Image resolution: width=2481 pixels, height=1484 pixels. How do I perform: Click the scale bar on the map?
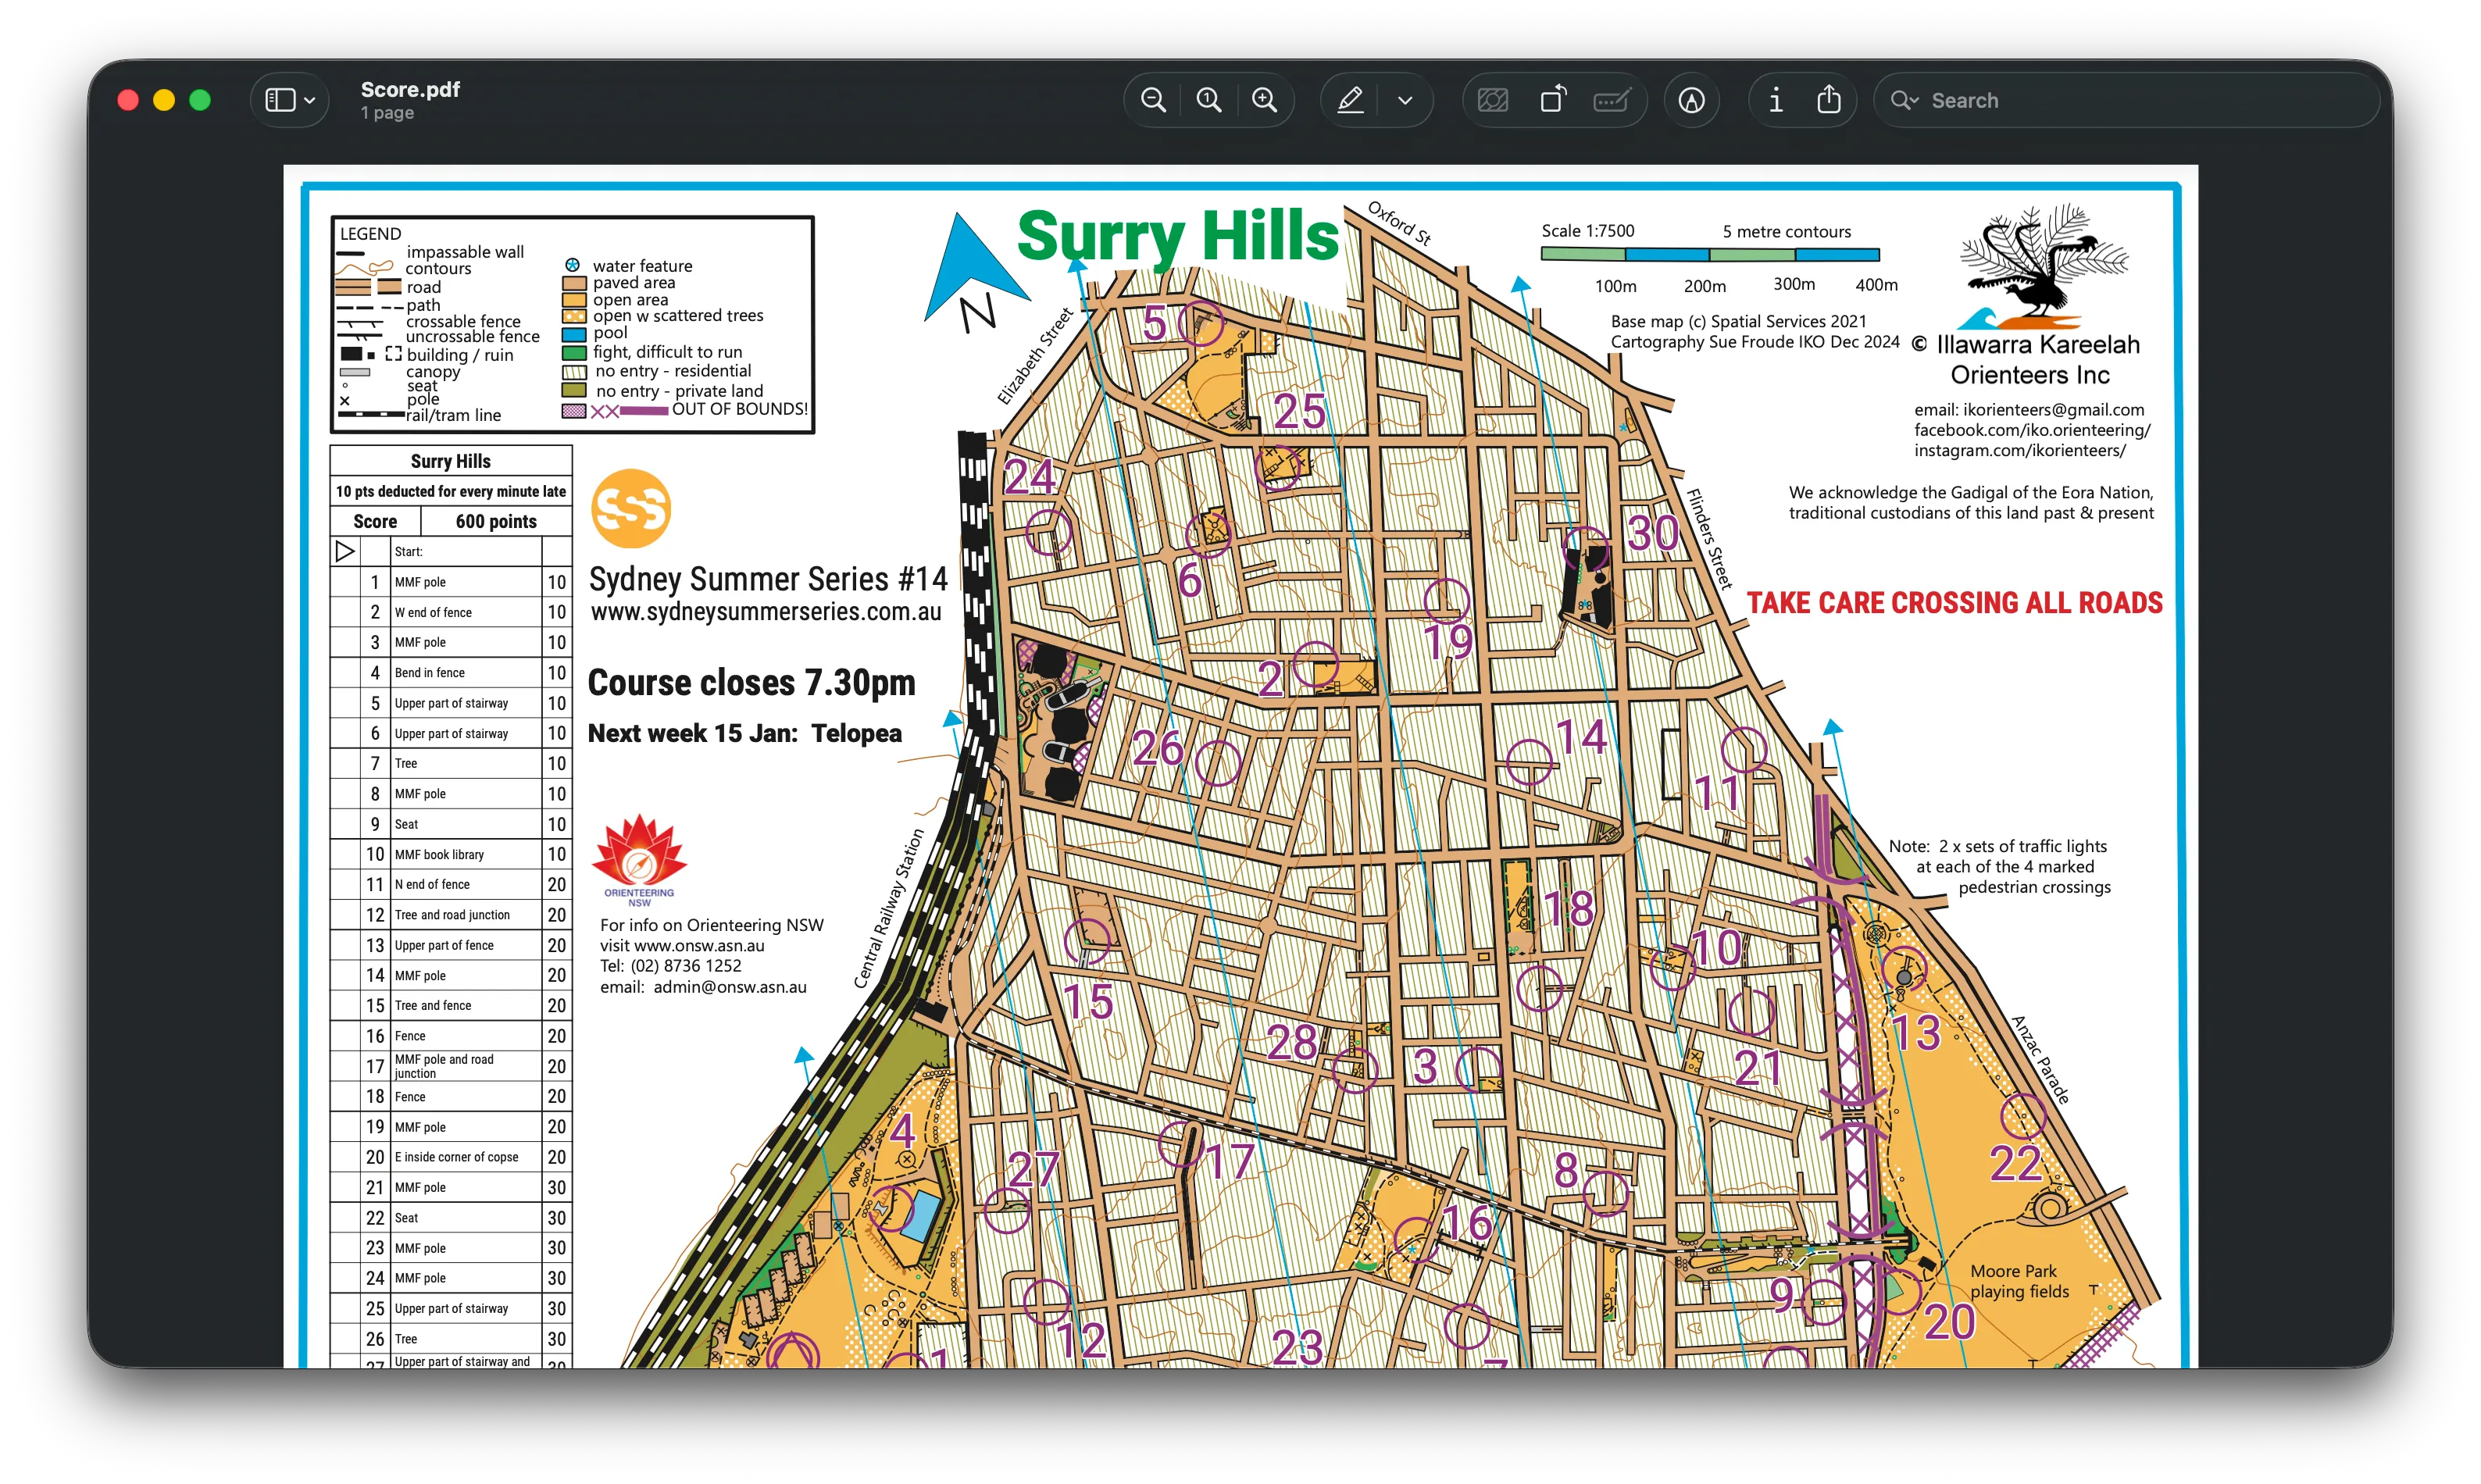pos(1710,254)
